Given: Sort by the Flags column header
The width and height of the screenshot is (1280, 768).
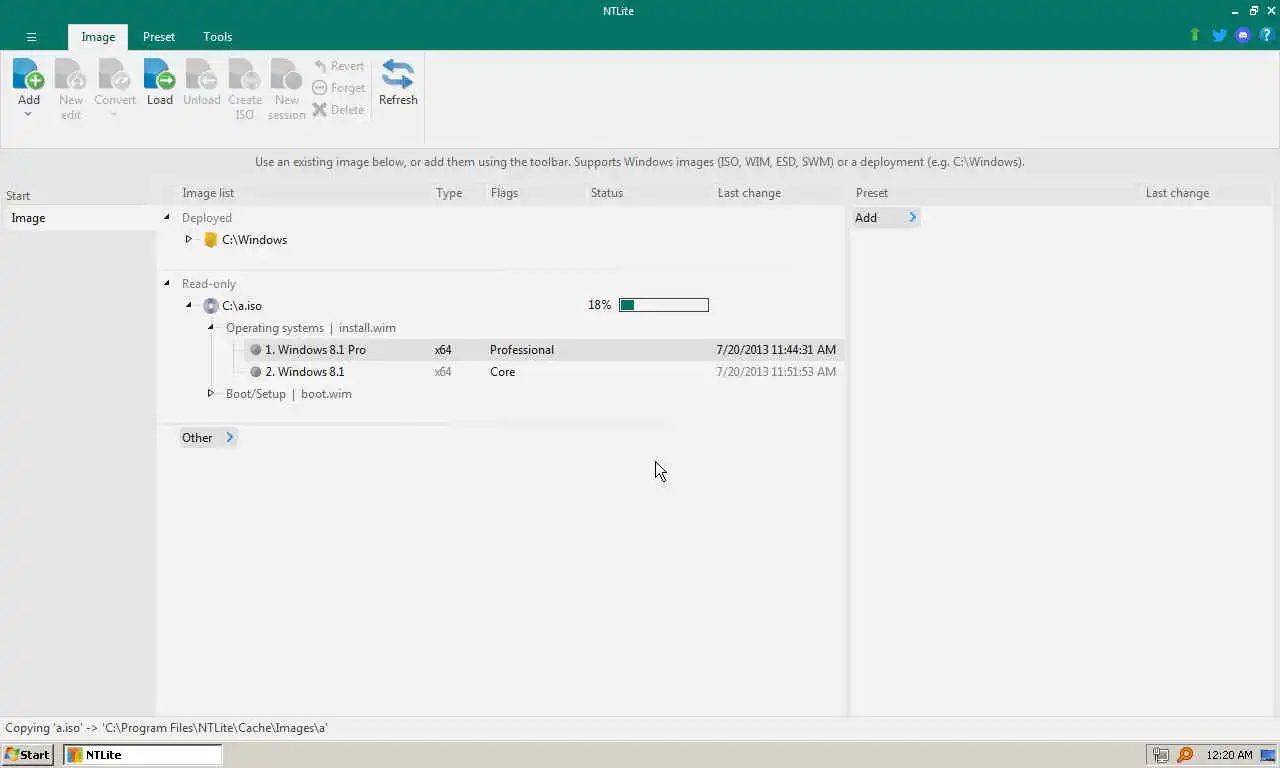Looking at the screenshot, I should click(x=504, y=193).
